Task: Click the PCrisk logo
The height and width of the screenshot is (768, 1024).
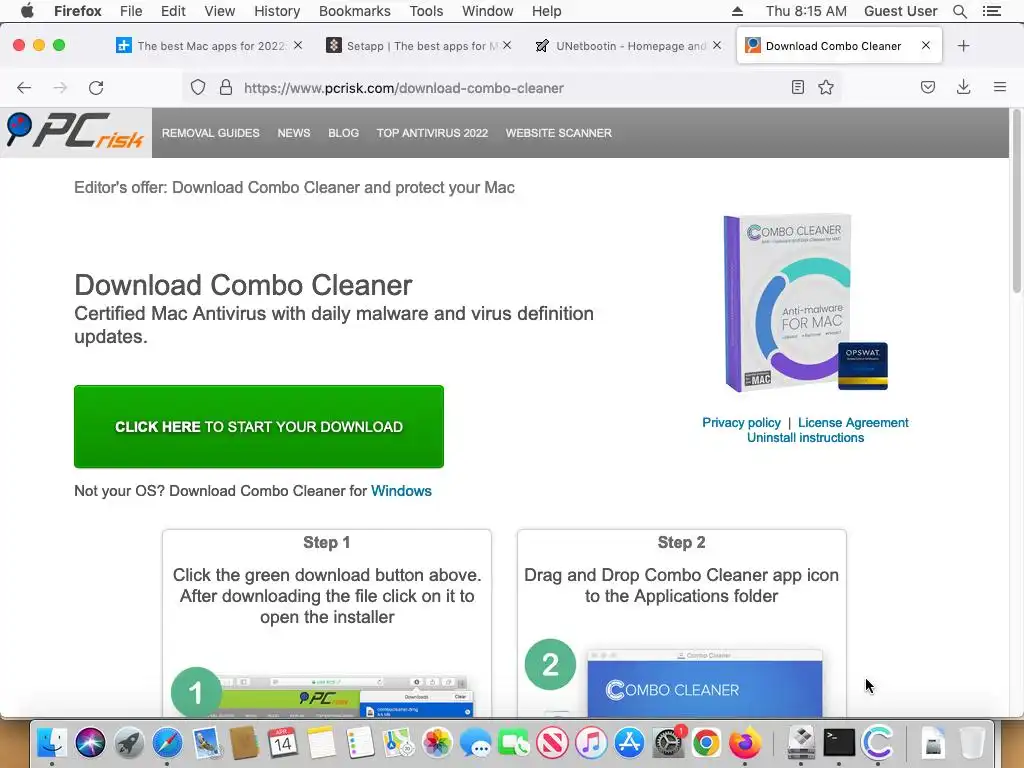Action: coord(76,131)
